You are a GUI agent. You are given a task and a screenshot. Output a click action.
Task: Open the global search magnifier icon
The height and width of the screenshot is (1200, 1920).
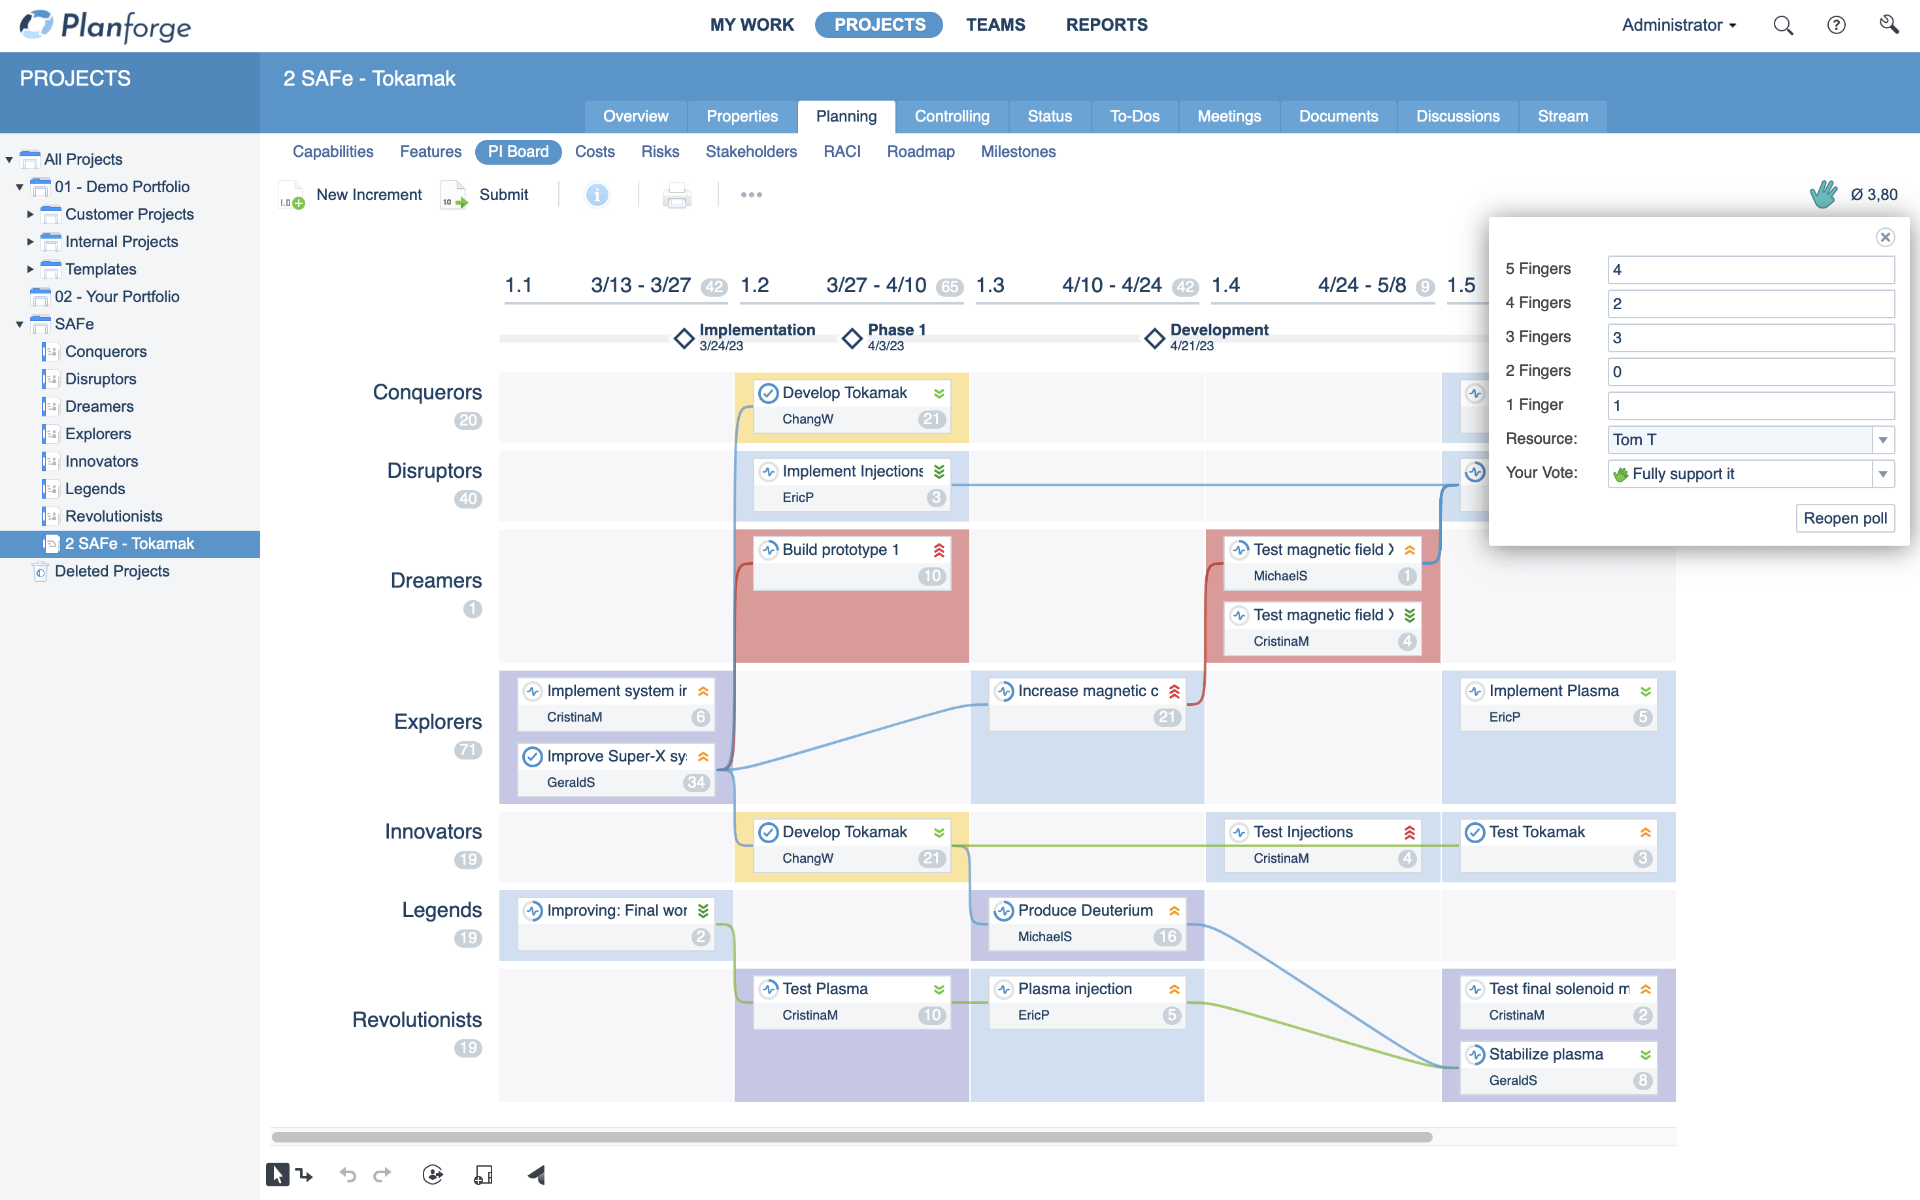click(1783, 25)
